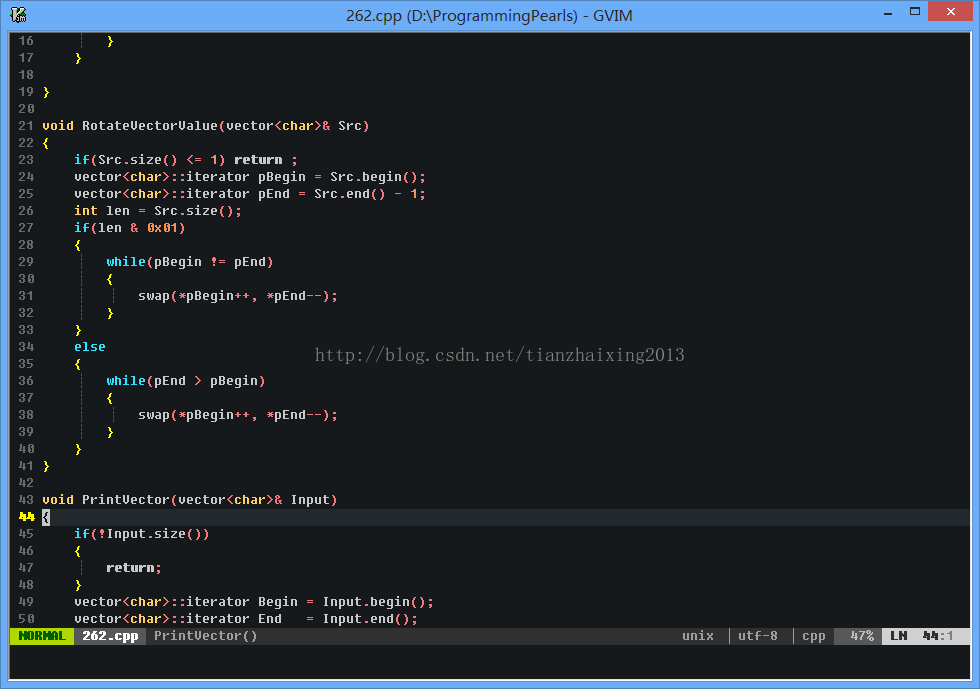Click closing brace on line 41
Screen dimensions: 980x689
[x=46, y=466]
